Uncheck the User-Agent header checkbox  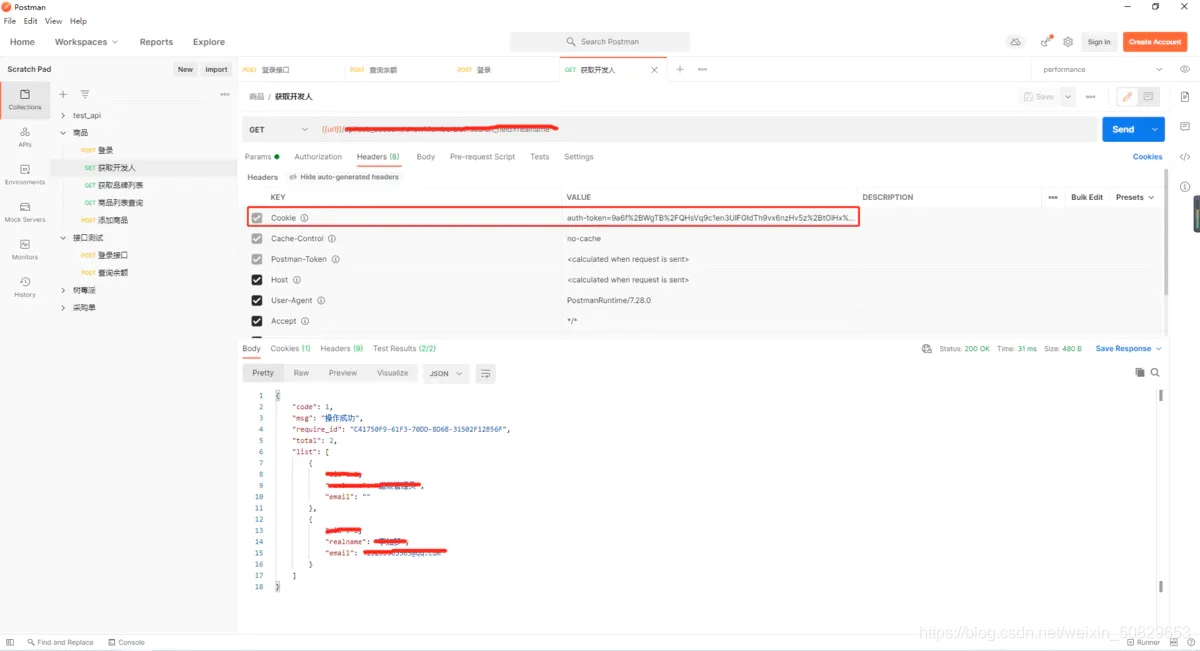[257, 300]
